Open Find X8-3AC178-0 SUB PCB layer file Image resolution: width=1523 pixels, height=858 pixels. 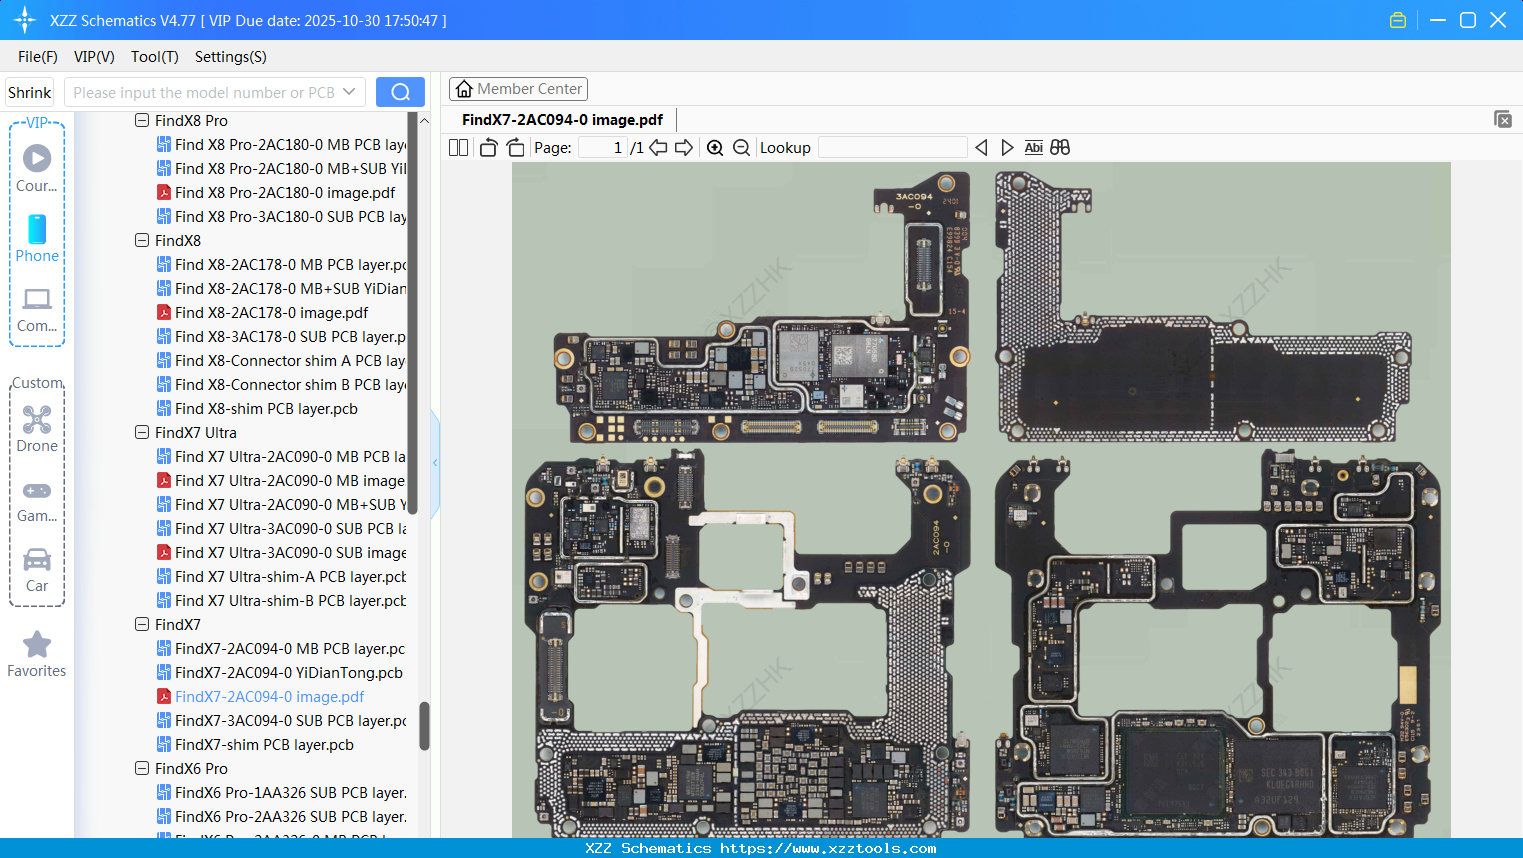pos(281,336)
